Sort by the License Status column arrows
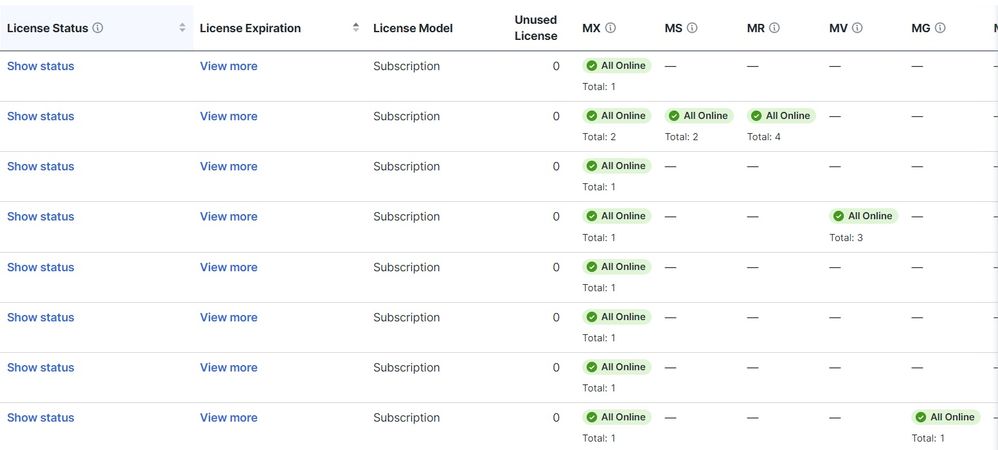The height and width of the screenshot is (450, 998). point(182,28)
